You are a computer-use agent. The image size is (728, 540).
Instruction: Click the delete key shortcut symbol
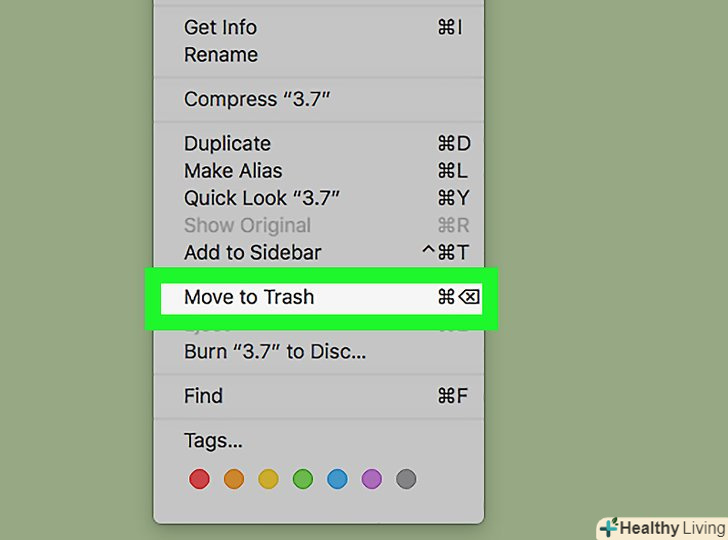pyautogui.click(x=470, y=297)
